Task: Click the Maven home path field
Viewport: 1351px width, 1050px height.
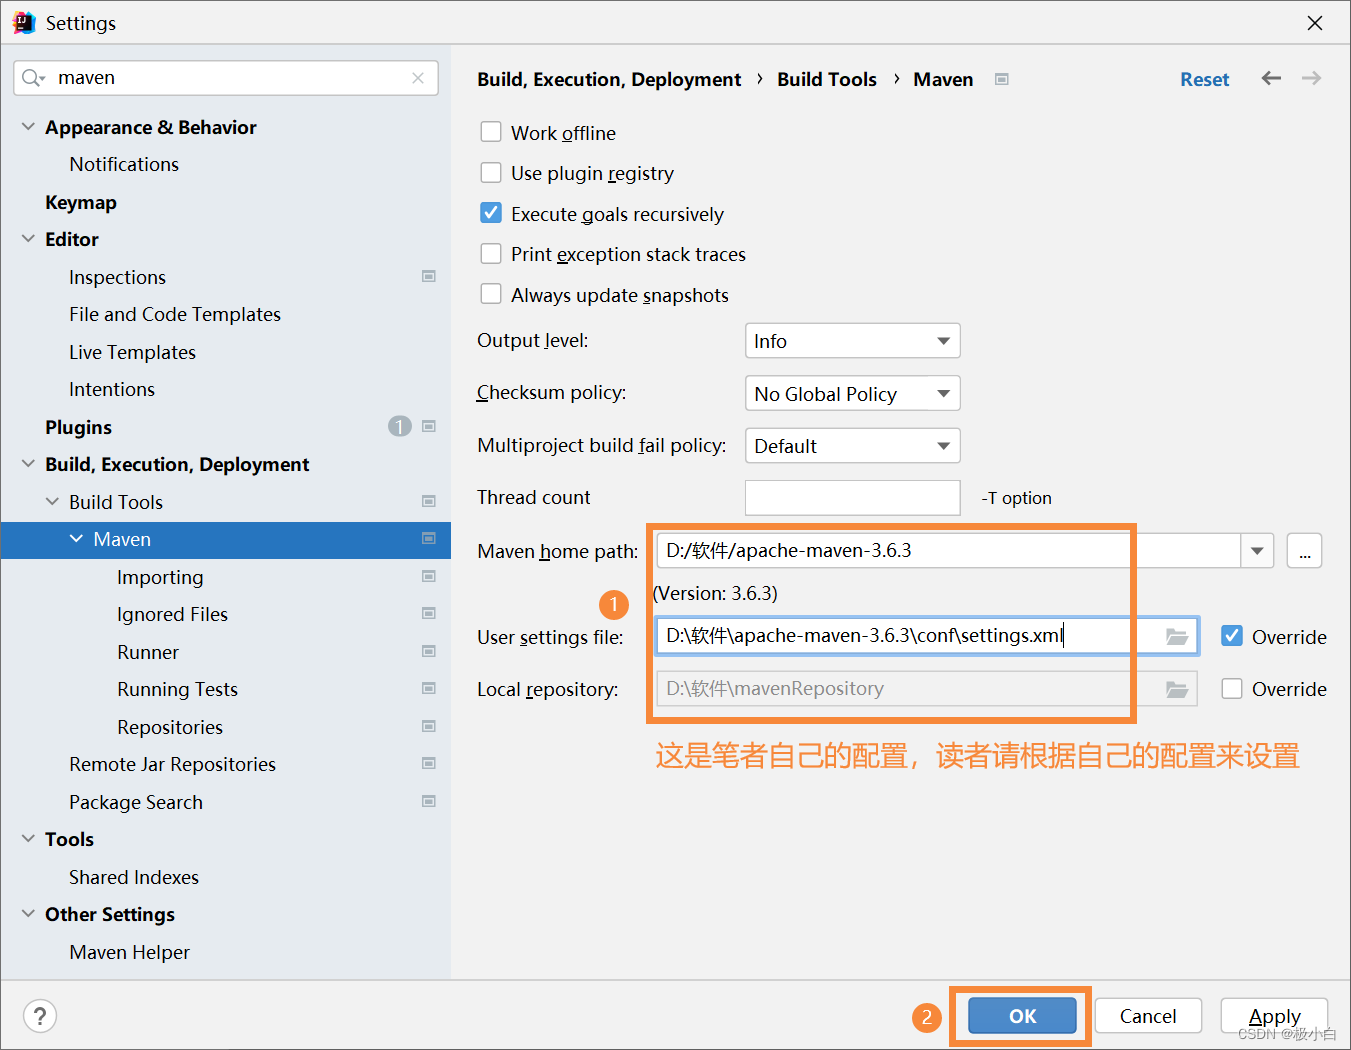Action: click(948, 551)
